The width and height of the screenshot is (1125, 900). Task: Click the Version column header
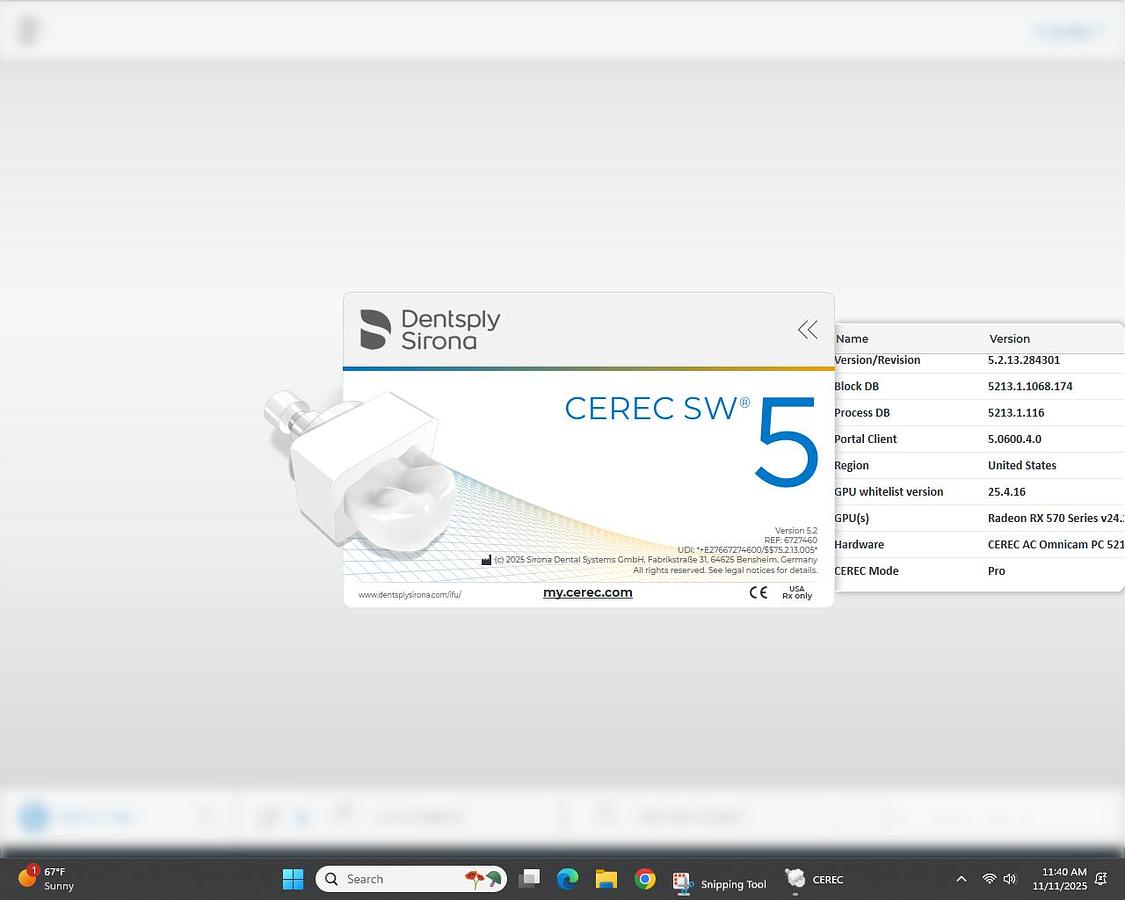coord(1009,338)
